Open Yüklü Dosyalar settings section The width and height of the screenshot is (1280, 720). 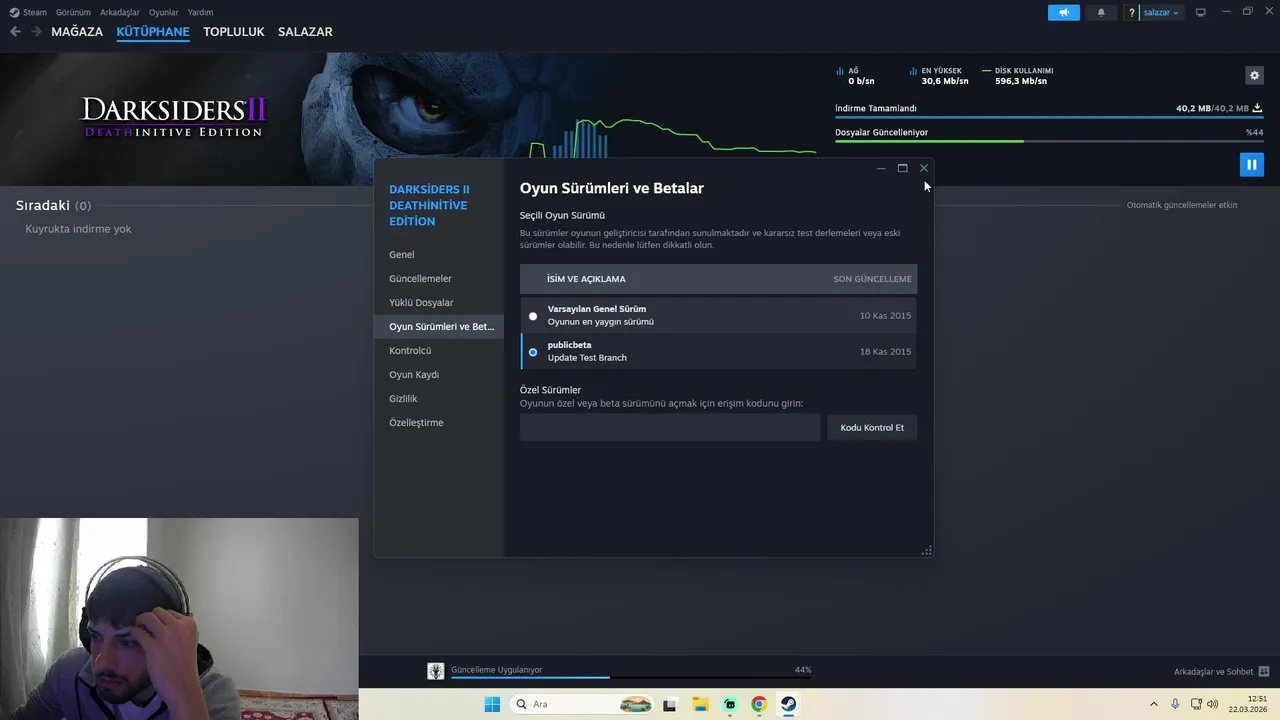coord(438,303)
